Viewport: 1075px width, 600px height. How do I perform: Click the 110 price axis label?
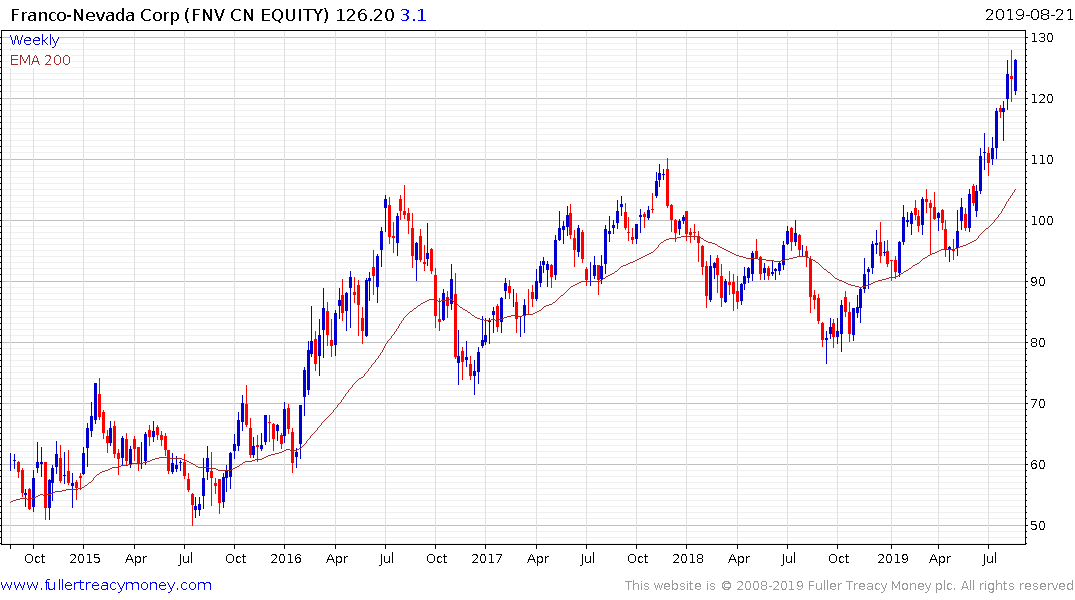point(1042,160)
